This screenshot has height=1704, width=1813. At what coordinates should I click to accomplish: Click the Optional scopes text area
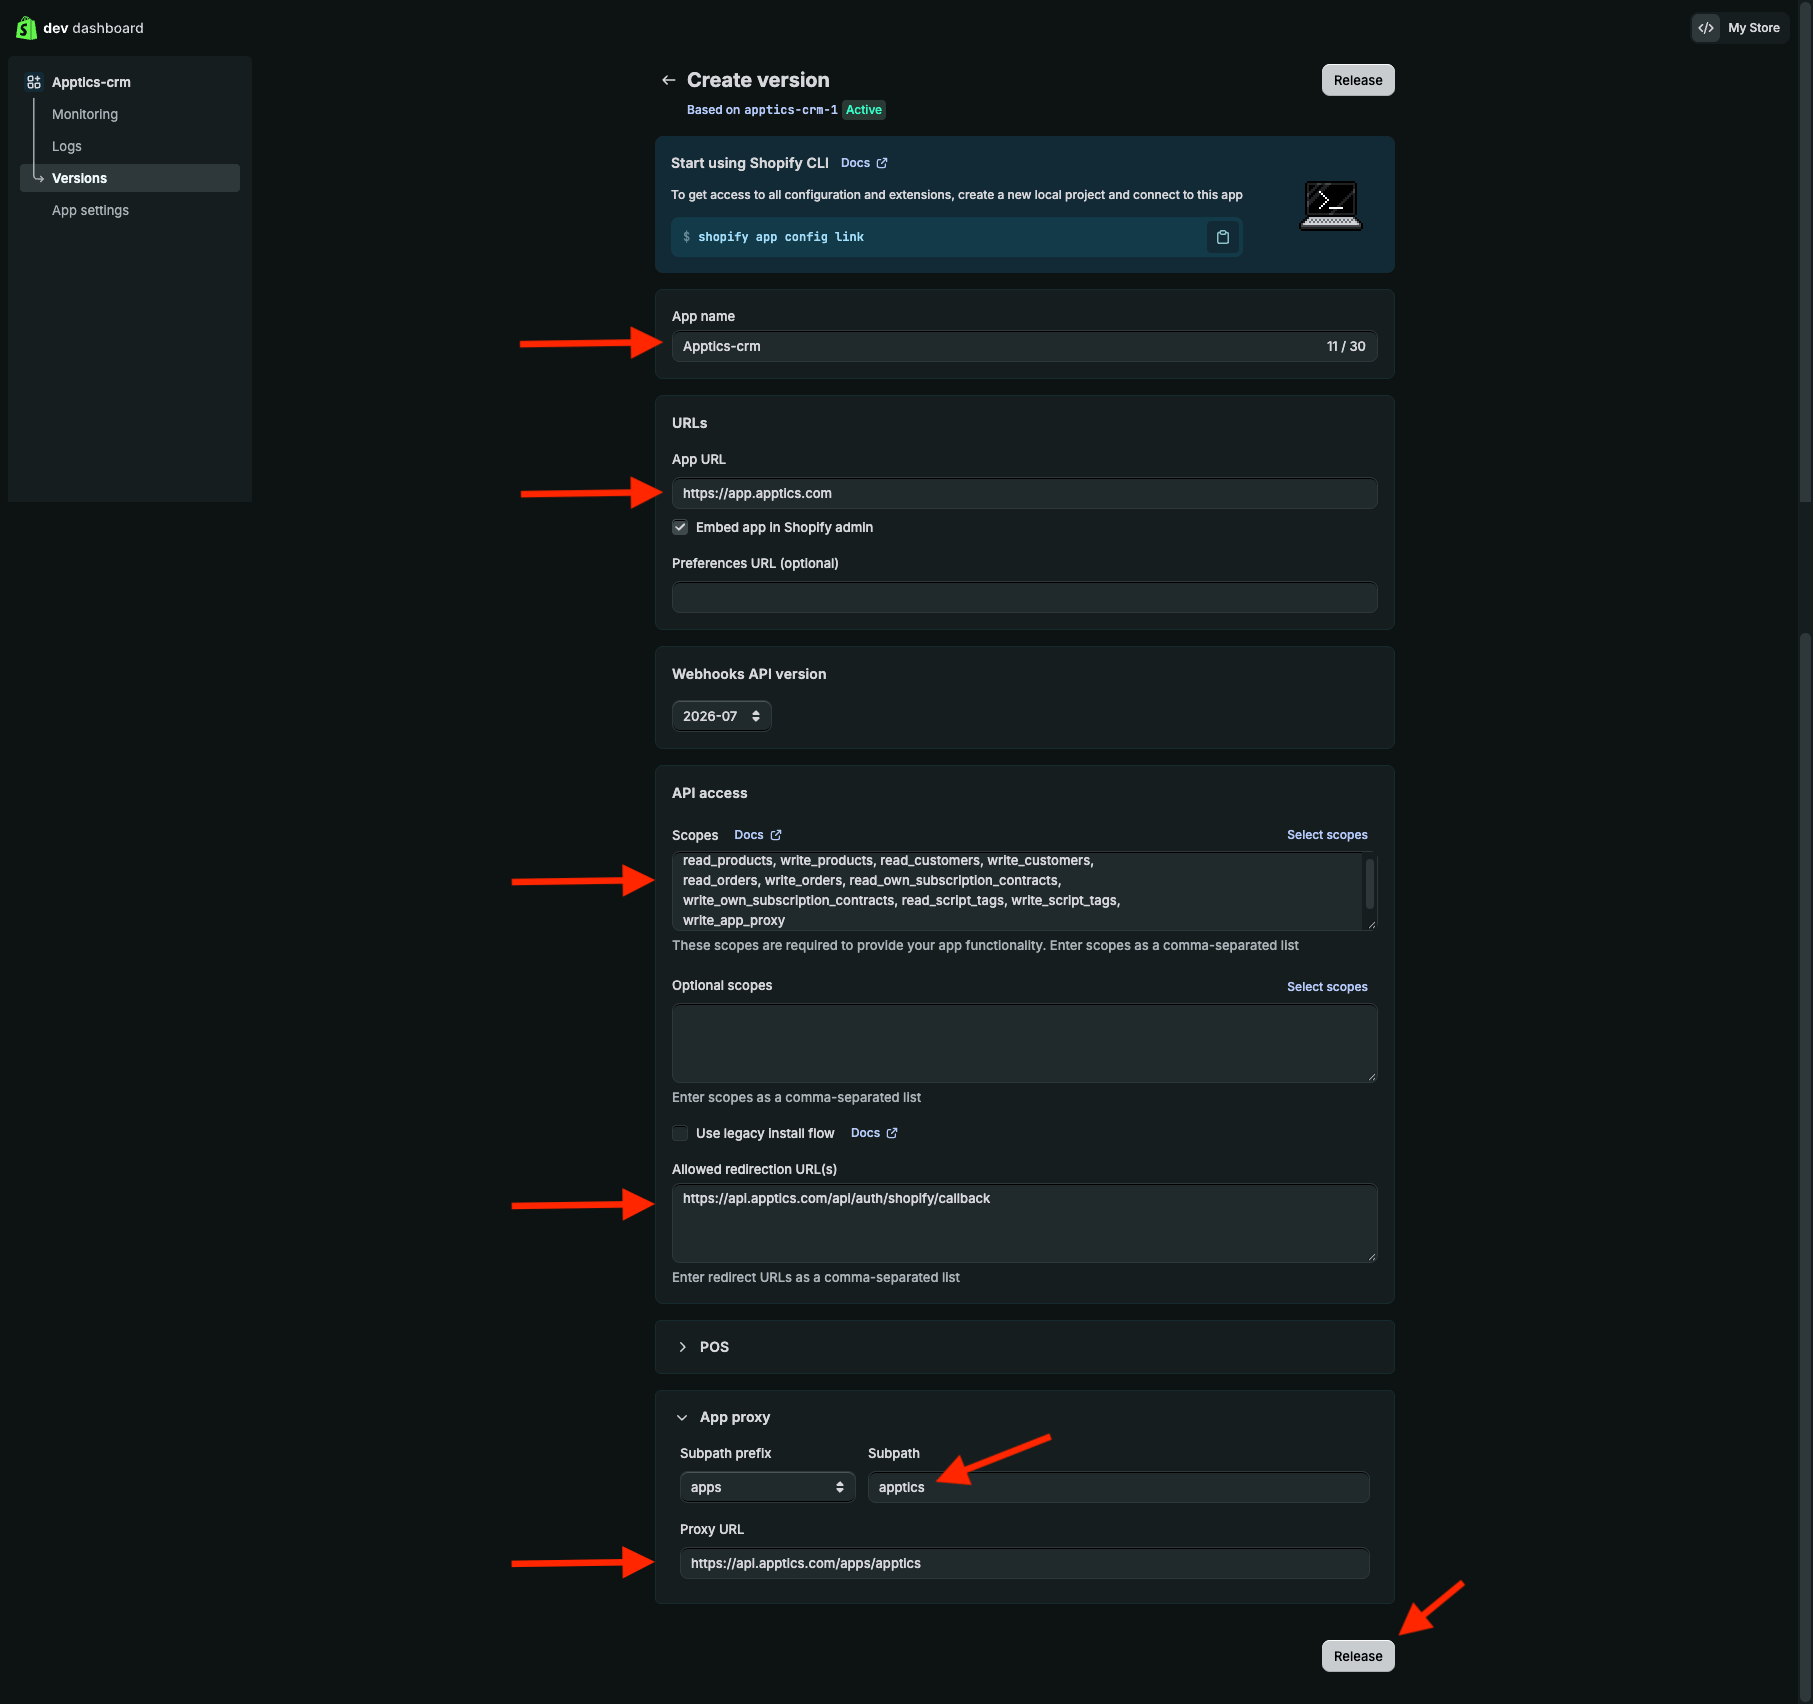pyautogui.click(x=1025, y=1043)
